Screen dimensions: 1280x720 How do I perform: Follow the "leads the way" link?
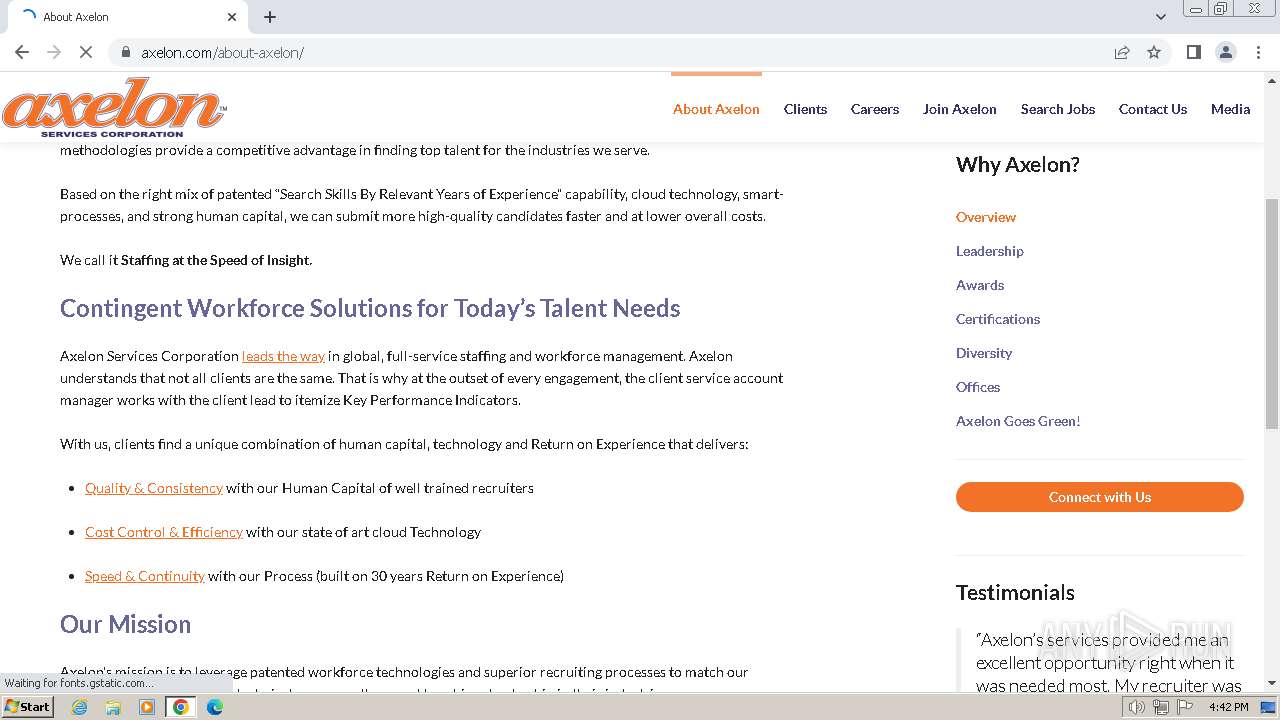point(283,356)
